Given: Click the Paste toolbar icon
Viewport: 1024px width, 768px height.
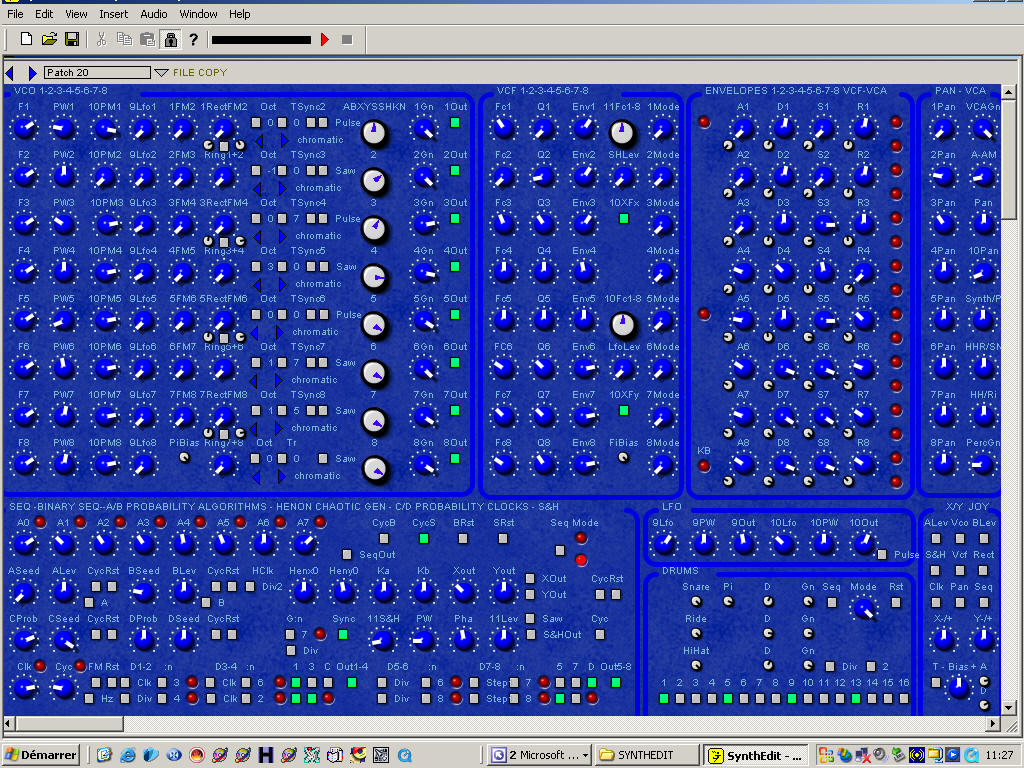Looking at the screenshot, I should [147, 39].
